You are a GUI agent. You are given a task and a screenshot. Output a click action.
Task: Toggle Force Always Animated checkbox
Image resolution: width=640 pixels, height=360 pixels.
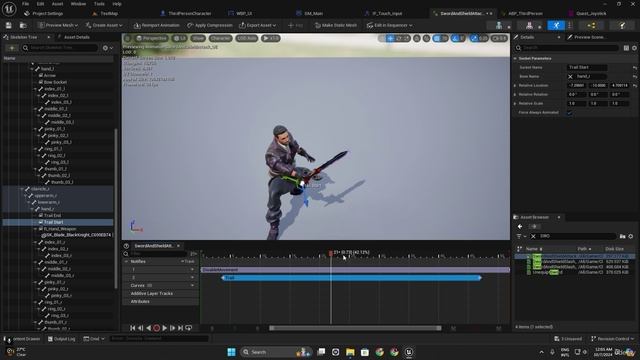(x=569, y=113)
